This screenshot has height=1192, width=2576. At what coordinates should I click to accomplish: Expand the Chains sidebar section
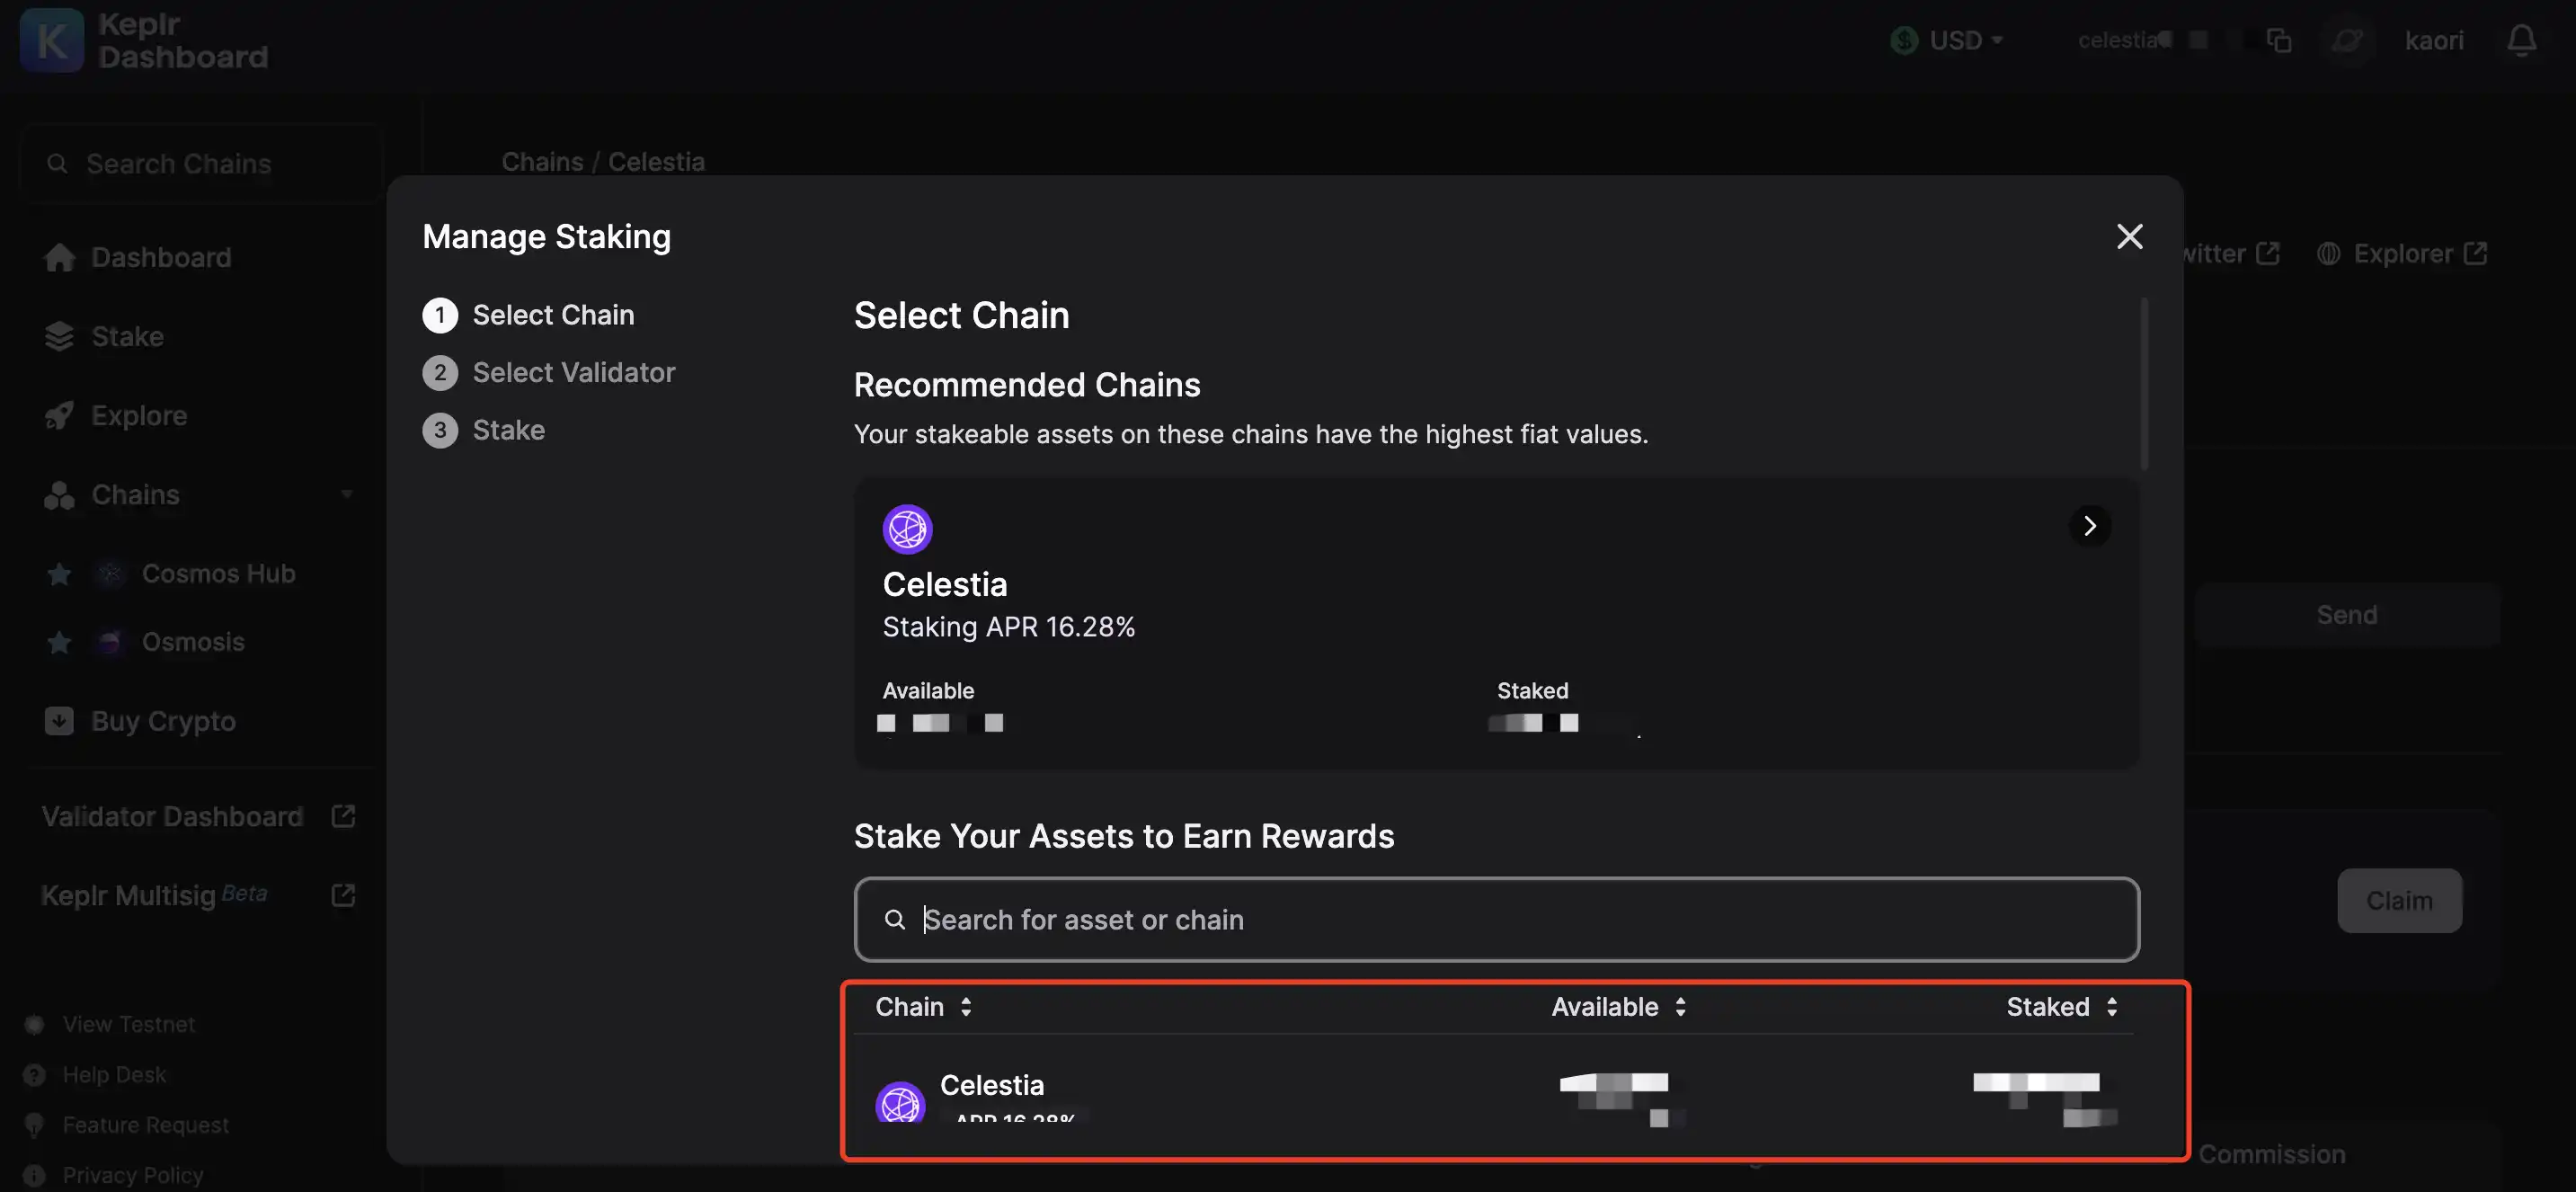pyautogui.click(x=347, y=494)
